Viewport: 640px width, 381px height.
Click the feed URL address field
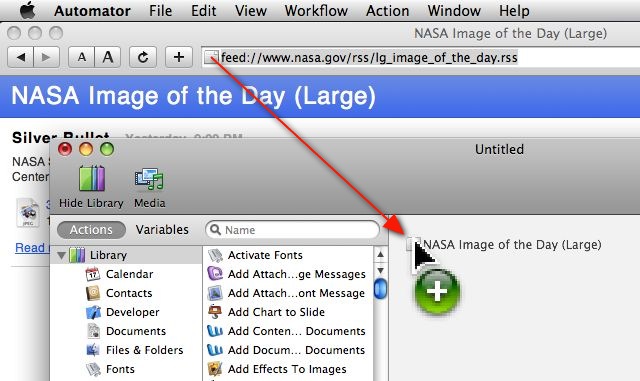[x=420, y=58]
